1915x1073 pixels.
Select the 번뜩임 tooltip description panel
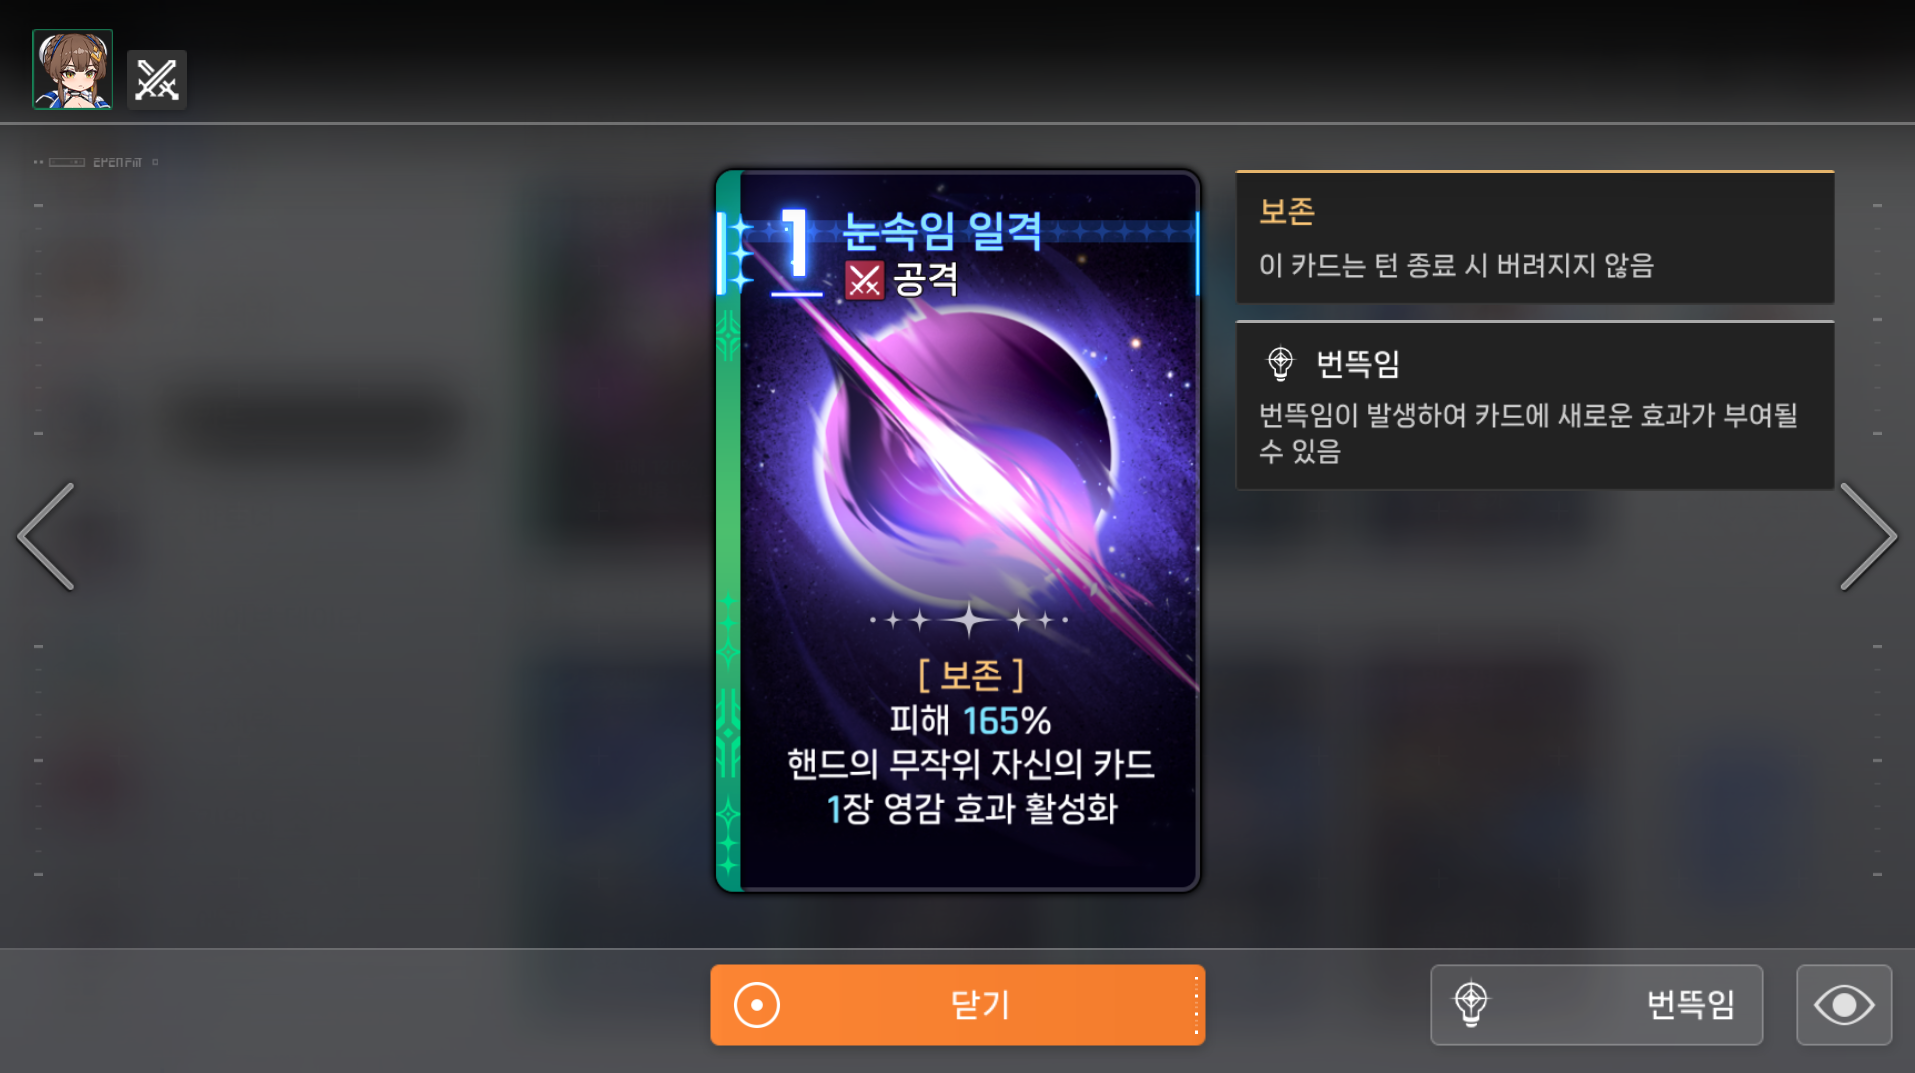pyautogui.click(x=1535, y=405)
